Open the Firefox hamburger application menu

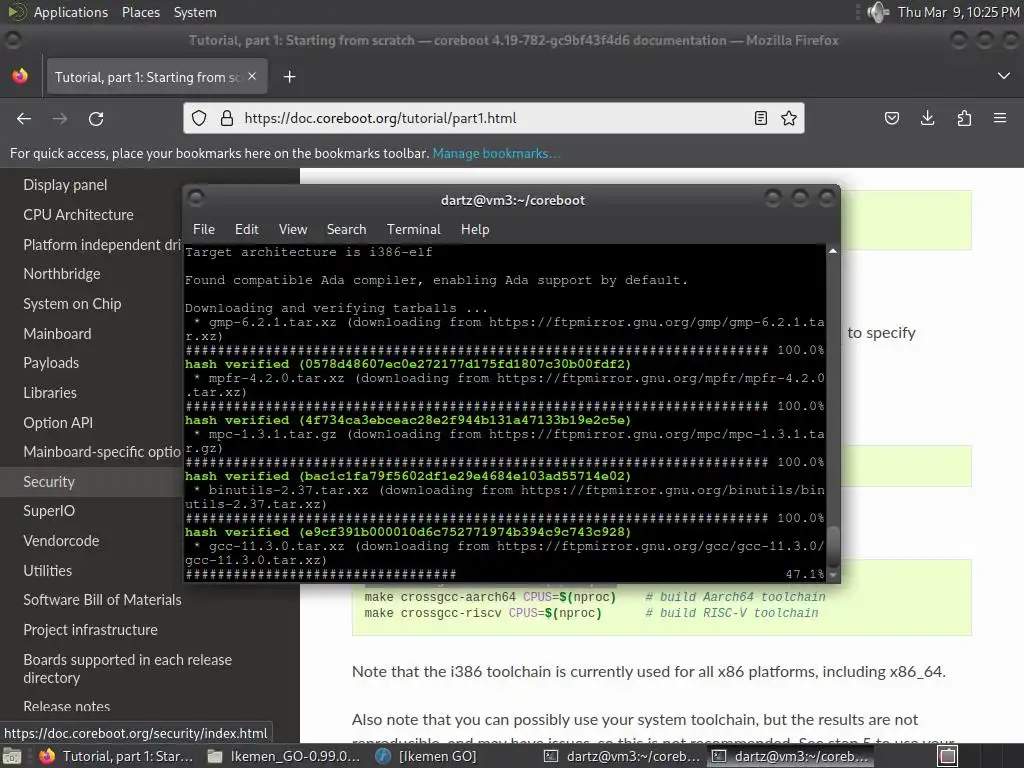point(1000,118)
